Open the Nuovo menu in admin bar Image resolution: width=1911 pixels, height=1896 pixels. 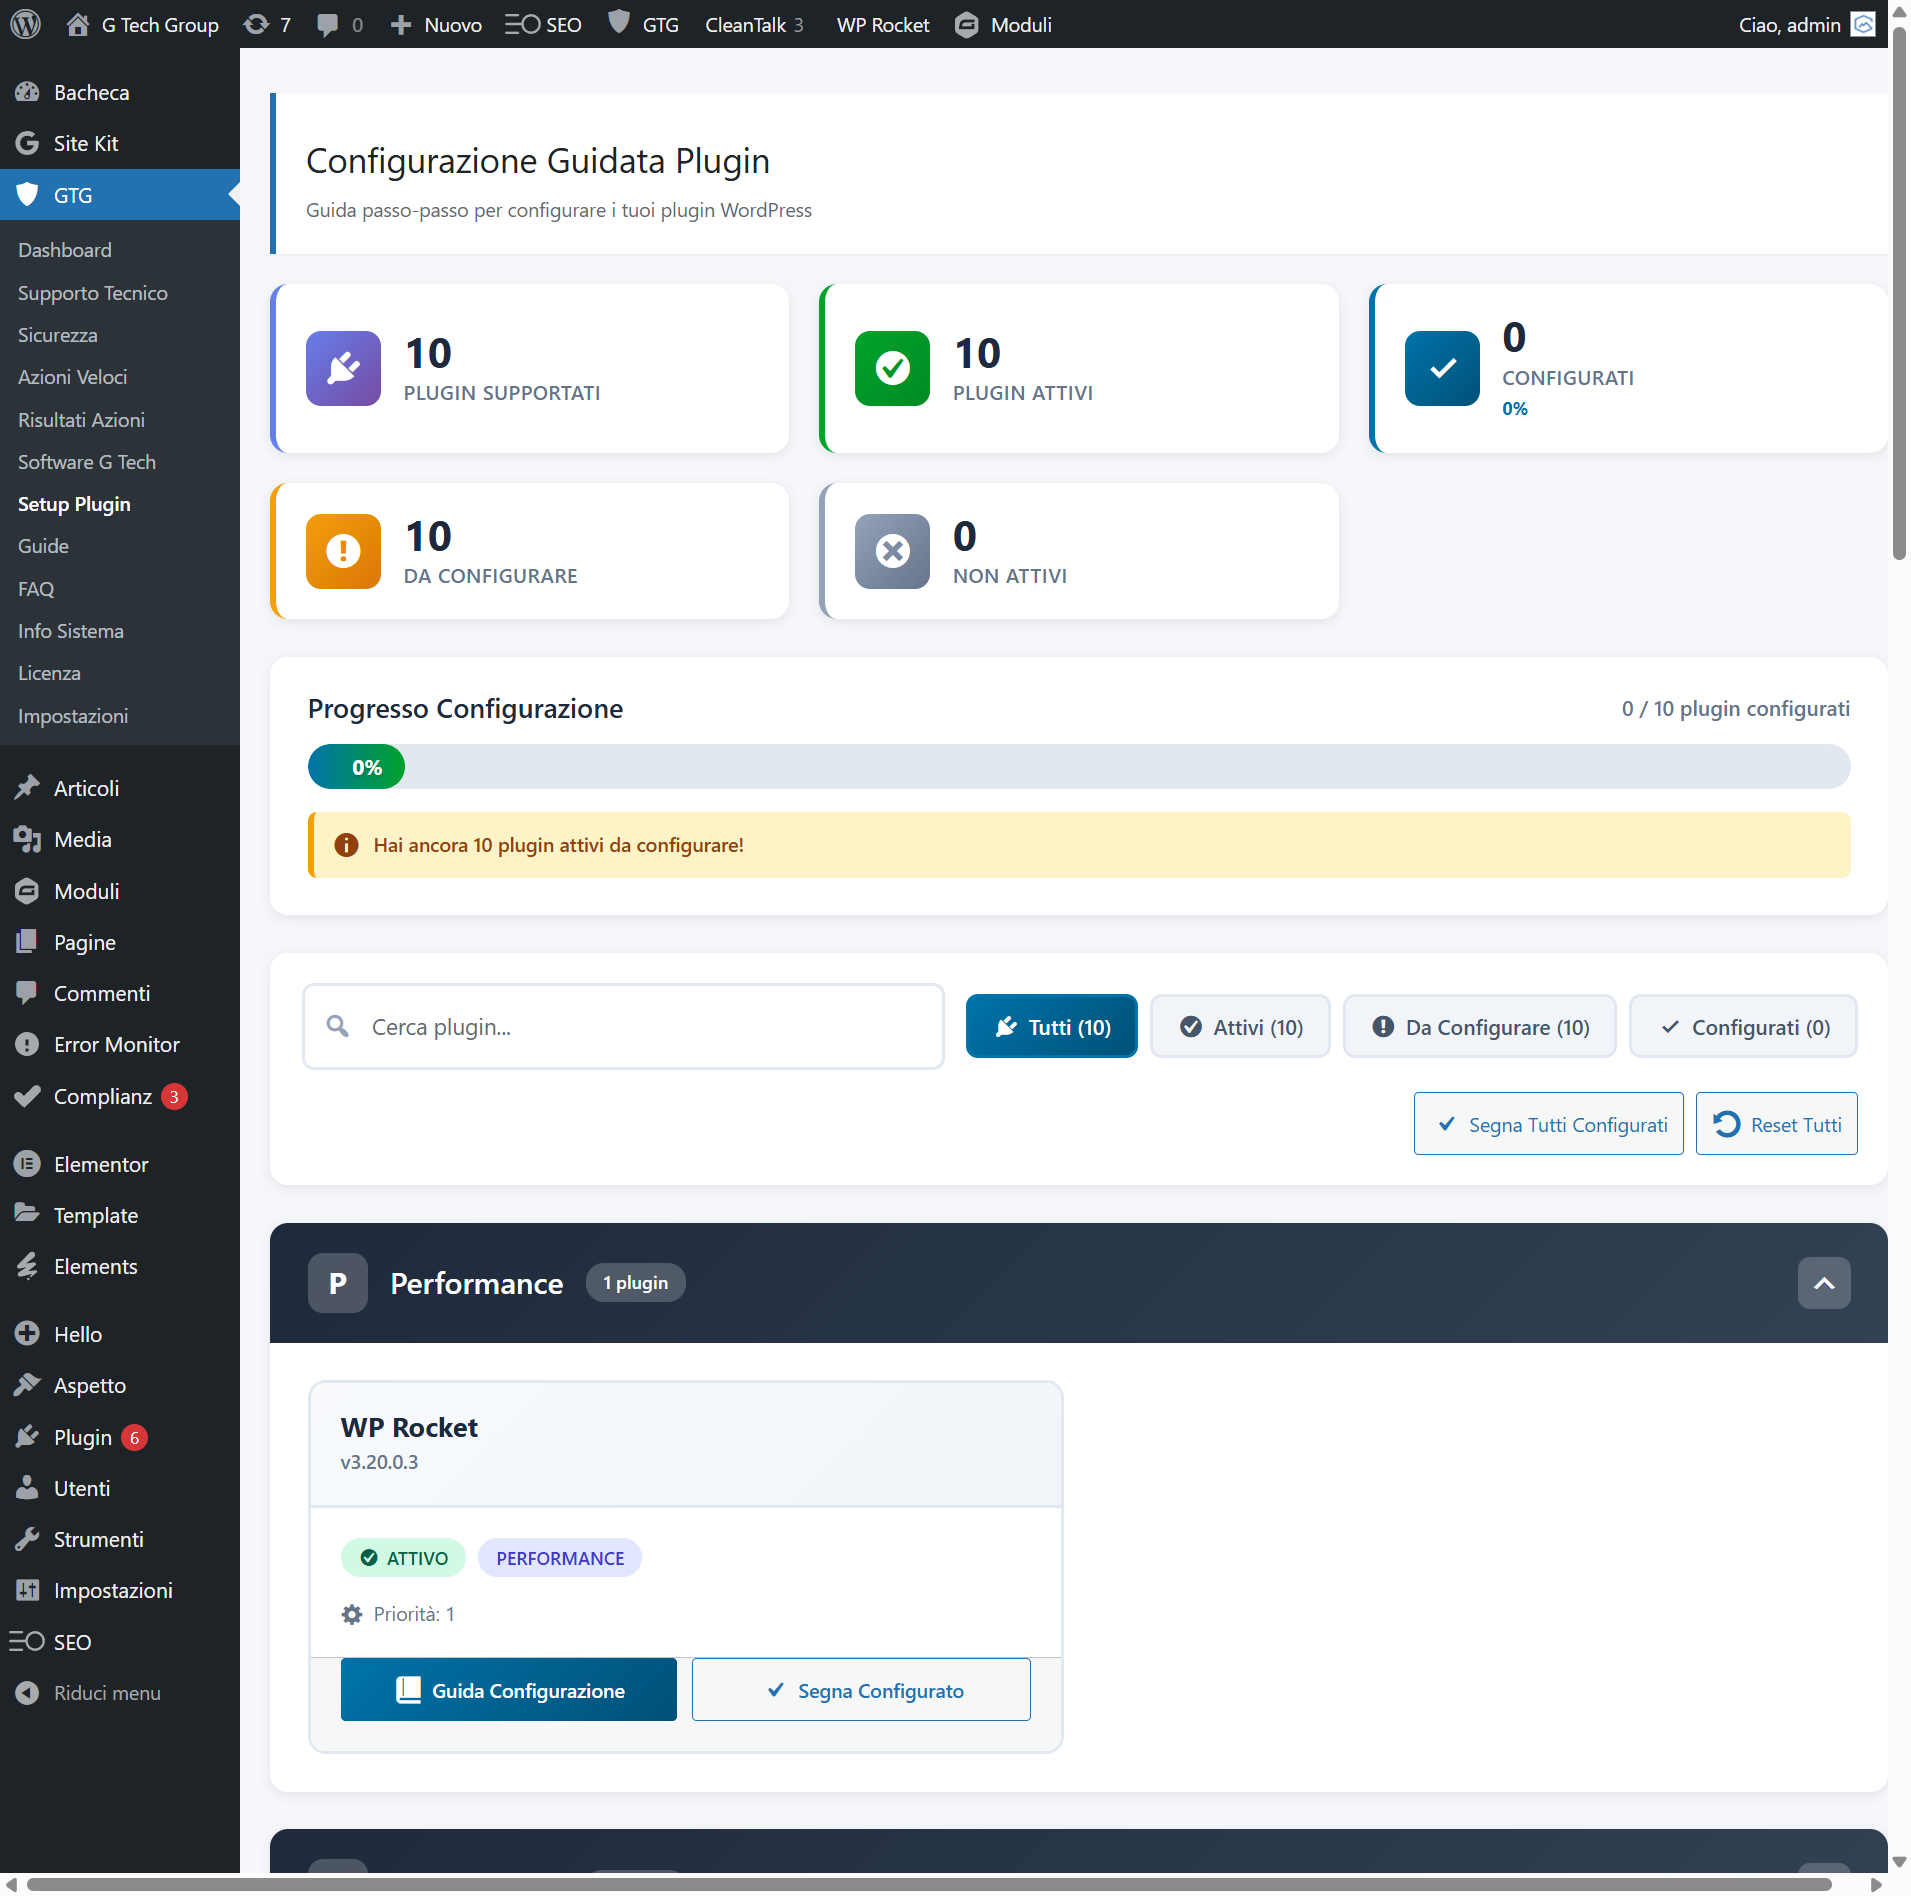436,24
